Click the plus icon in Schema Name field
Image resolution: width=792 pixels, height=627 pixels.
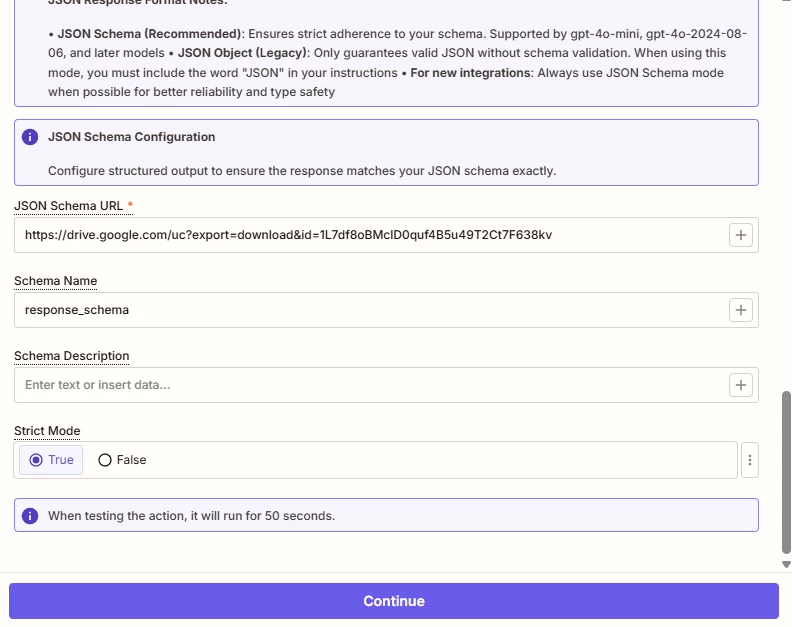740,310
